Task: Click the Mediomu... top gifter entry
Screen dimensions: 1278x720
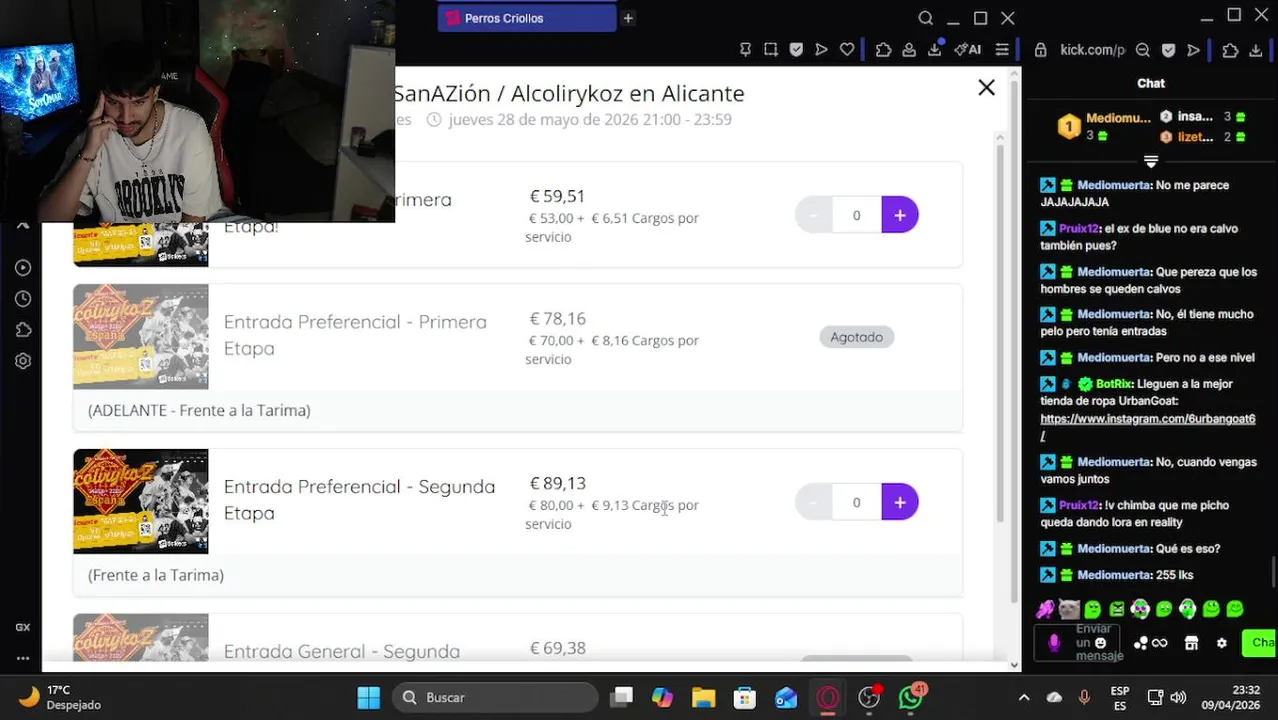Action: point(1104,126)
